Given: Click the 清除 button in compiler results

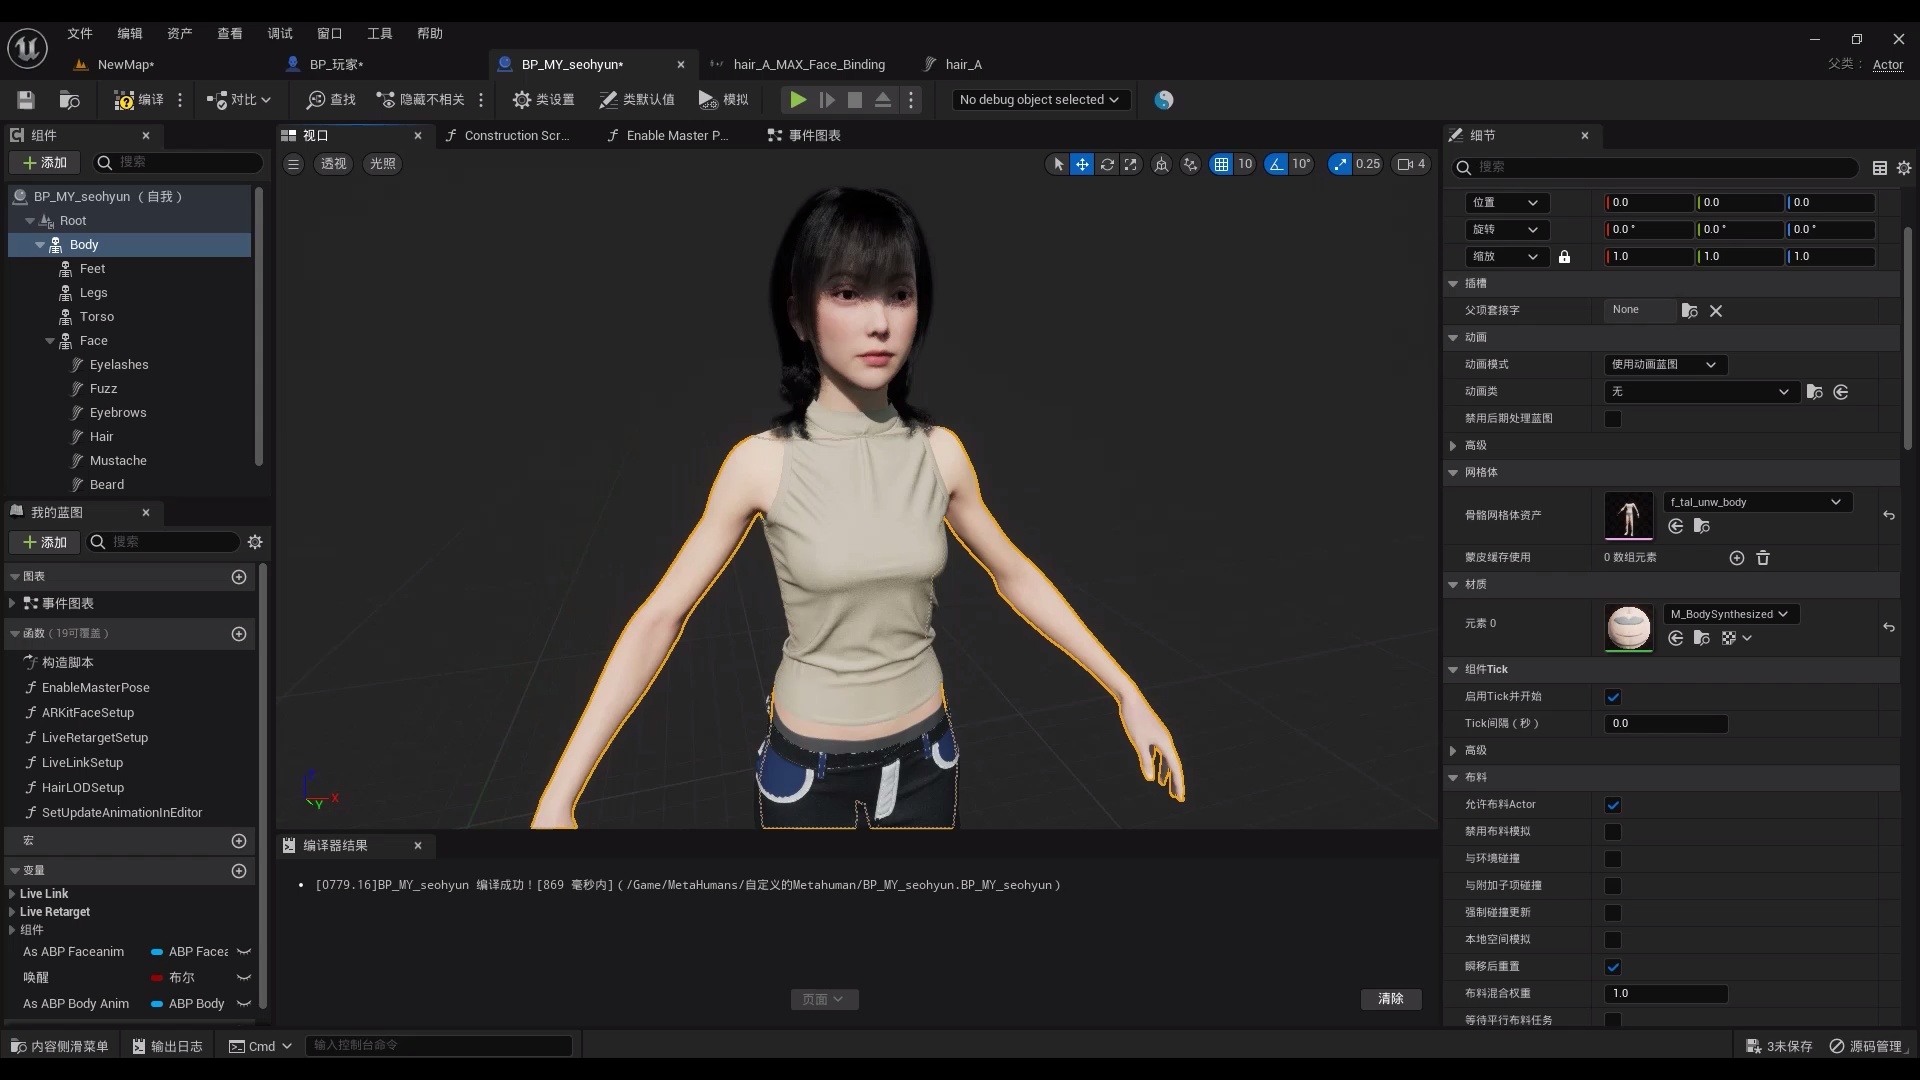Looking at the screenshot, I should [x=1390, y=999].
